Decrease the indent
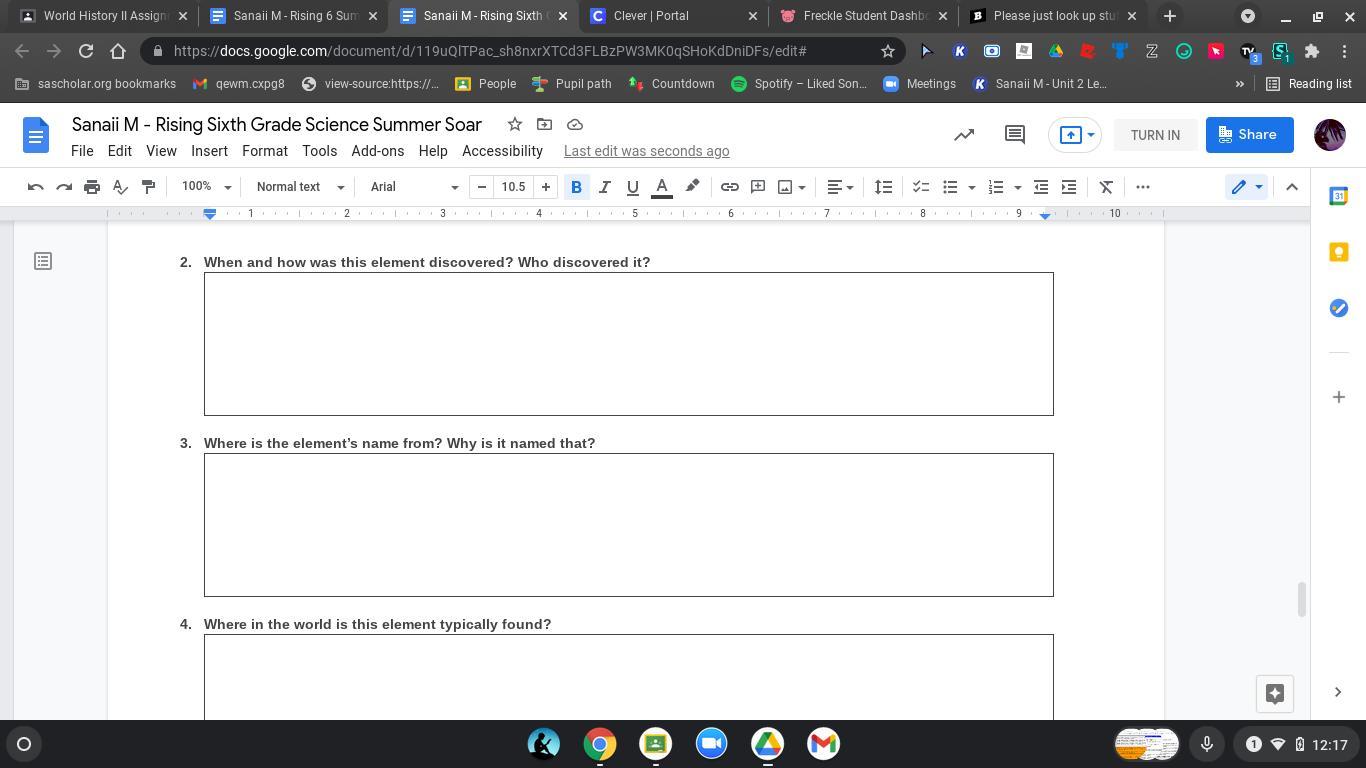Image resolution: width=1366 pixels, height=768 pixels. pyautogui.click(x=1041, y=187)
